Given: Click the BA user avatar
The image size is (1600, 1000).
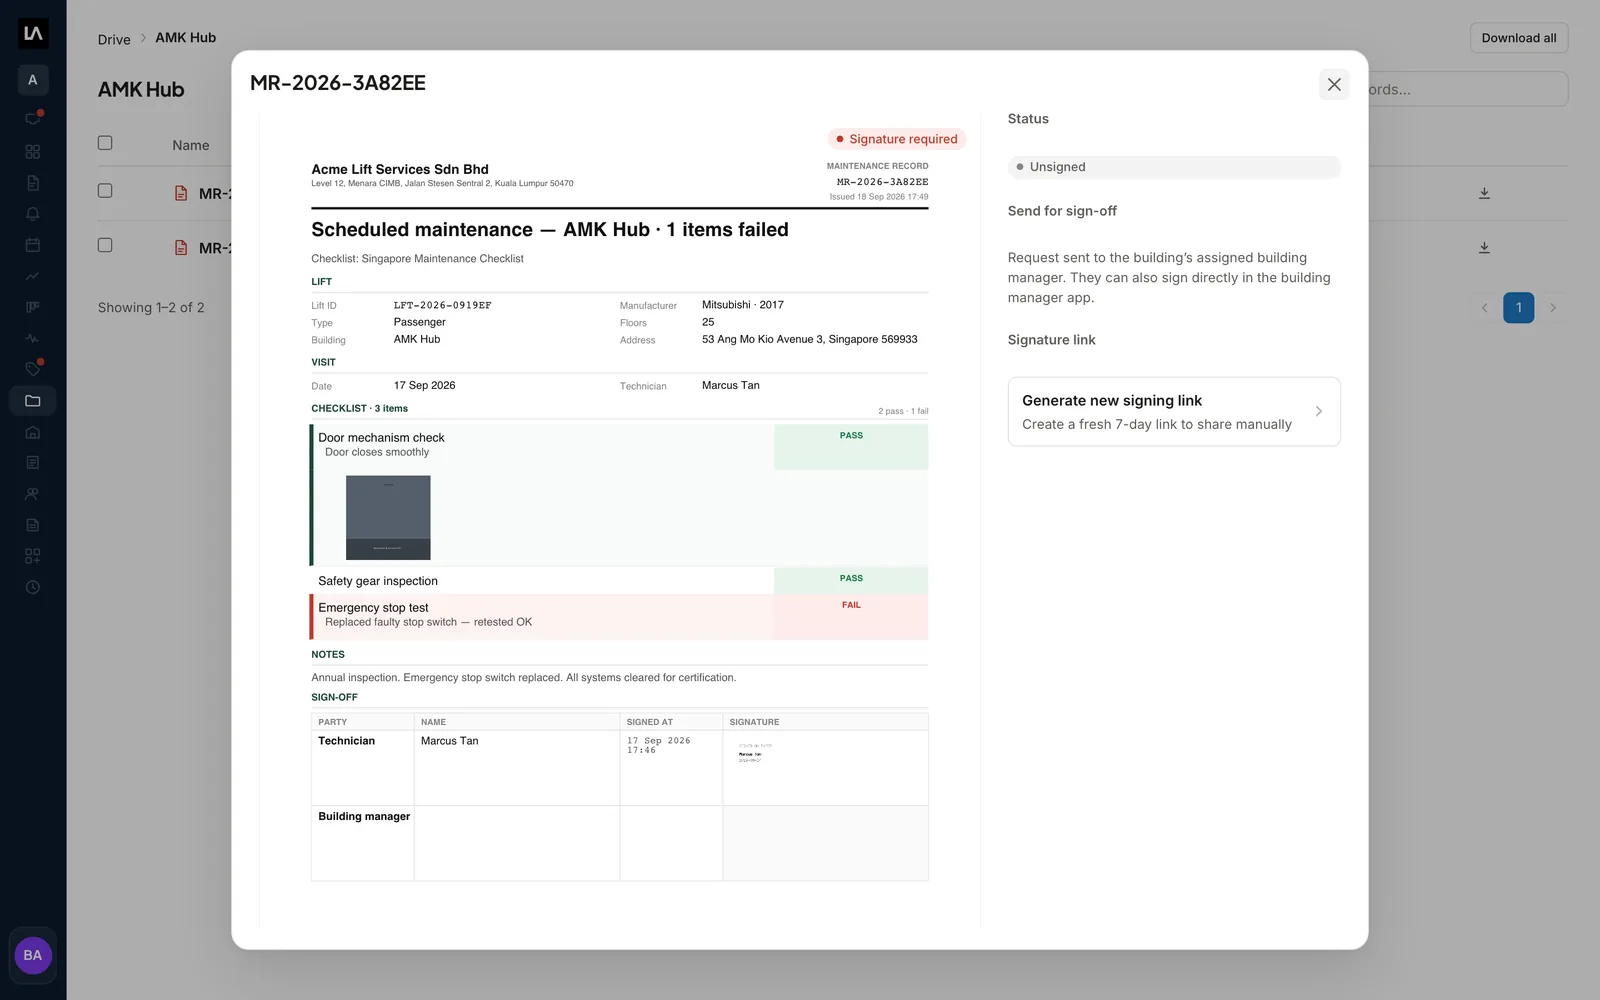Looking at the screenshot, I should pos(33,955).
